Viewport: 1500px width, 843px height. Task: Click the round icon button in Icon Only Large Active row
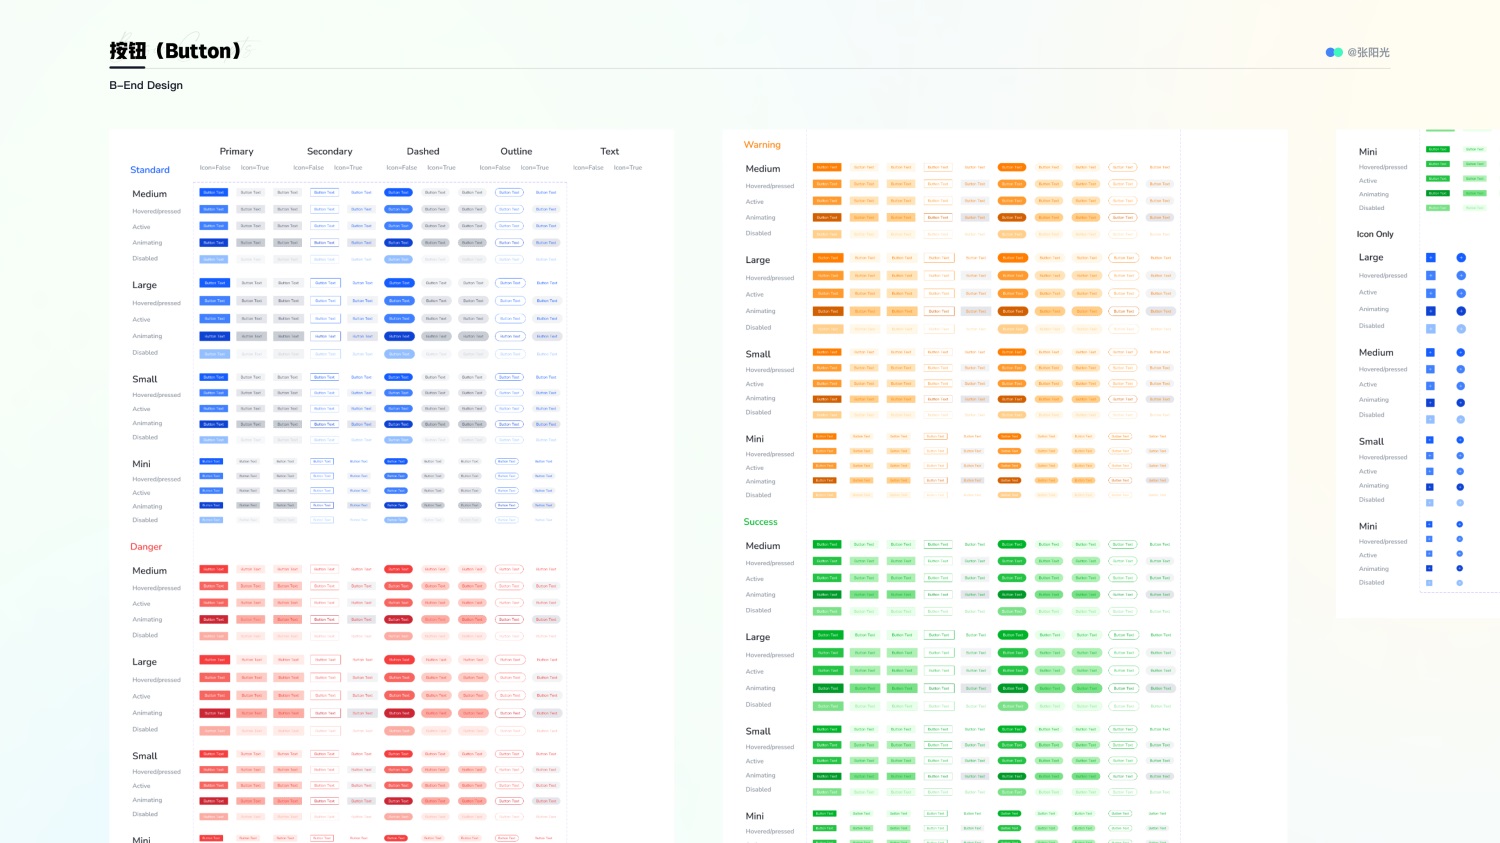pyautogui.click(x=1461, y=293)
